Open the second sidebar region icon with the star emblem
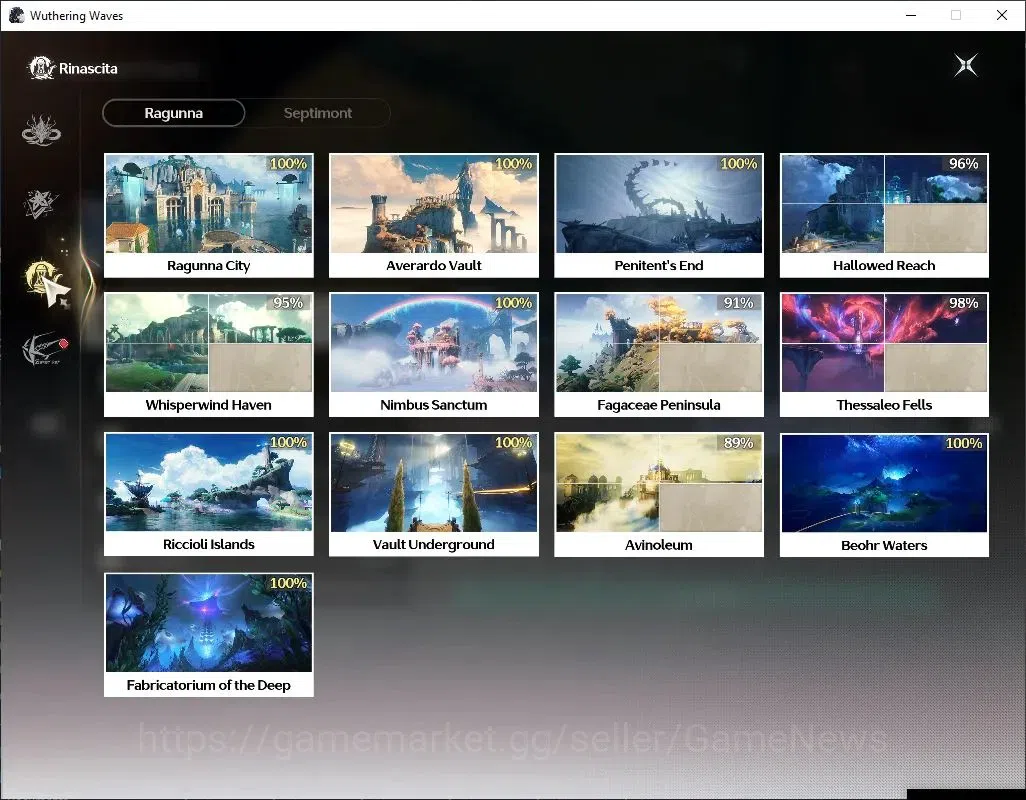 [x=41, y=203]
